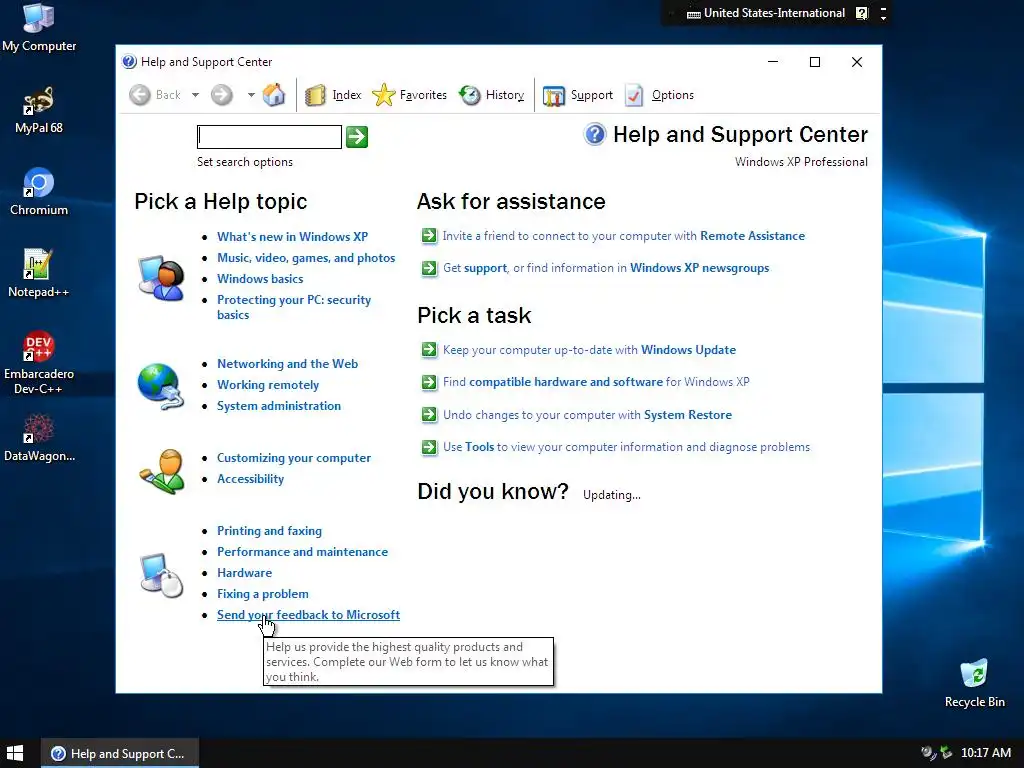
Task: Open Printing and faxing topic
Action: 269,531
